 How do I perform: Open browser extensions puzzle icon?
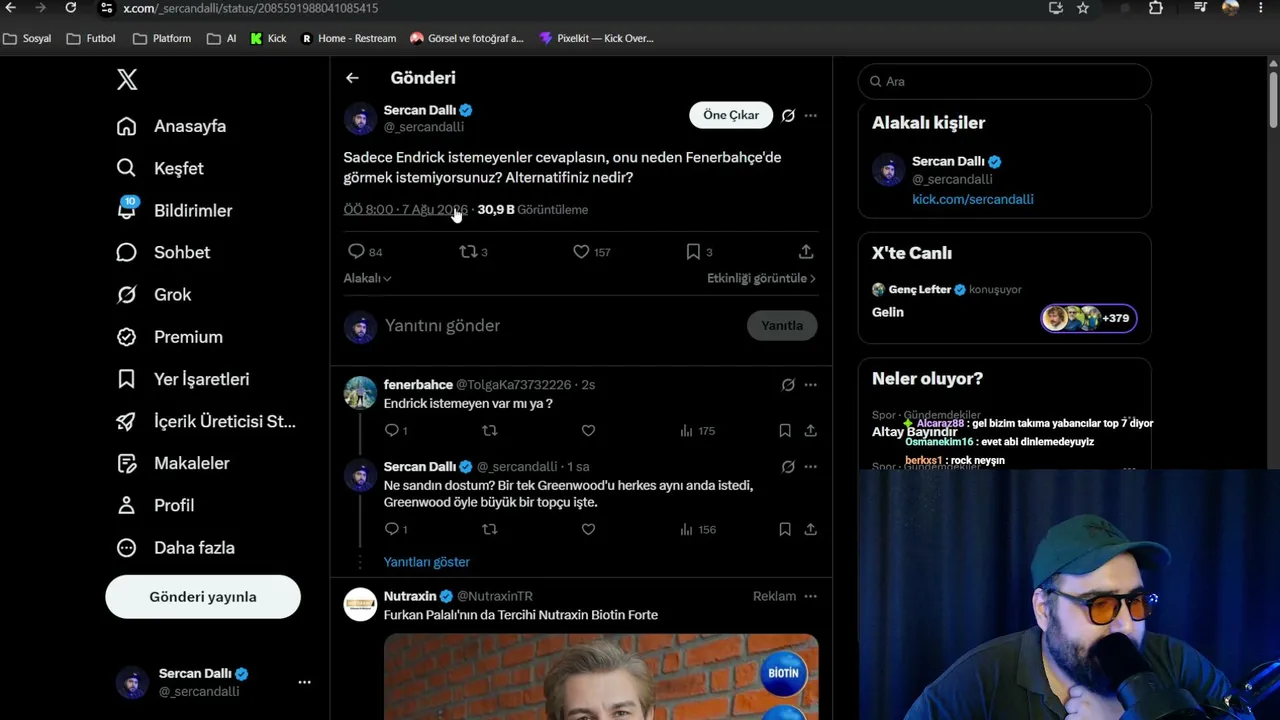1156,8
